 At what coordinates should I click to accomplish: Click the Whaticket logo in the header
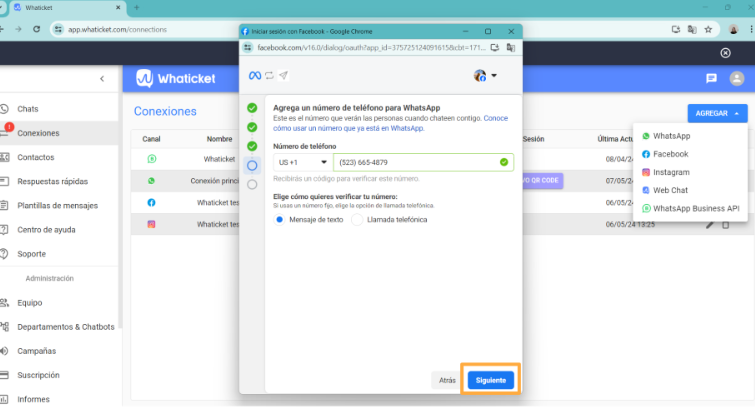coord(176,79)
